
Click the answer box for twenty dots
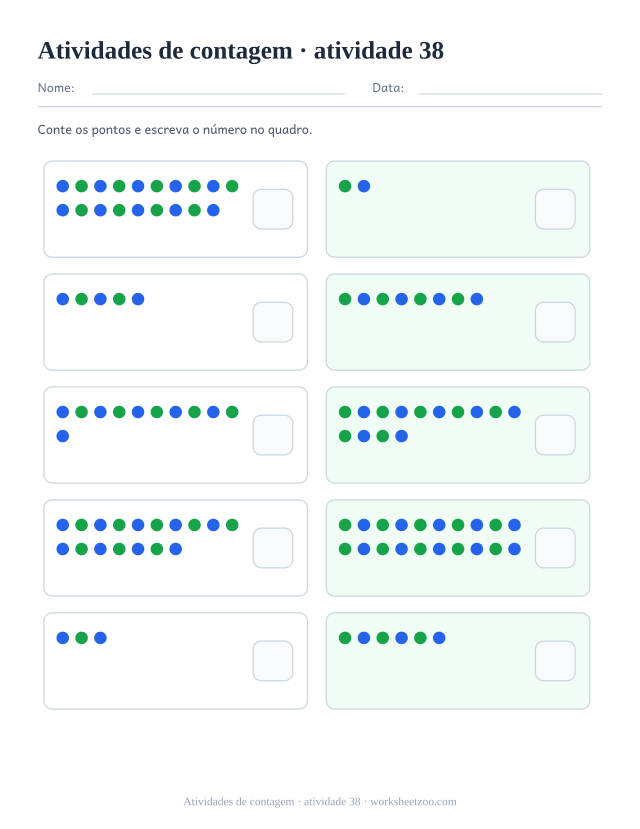tap(555, 548)
